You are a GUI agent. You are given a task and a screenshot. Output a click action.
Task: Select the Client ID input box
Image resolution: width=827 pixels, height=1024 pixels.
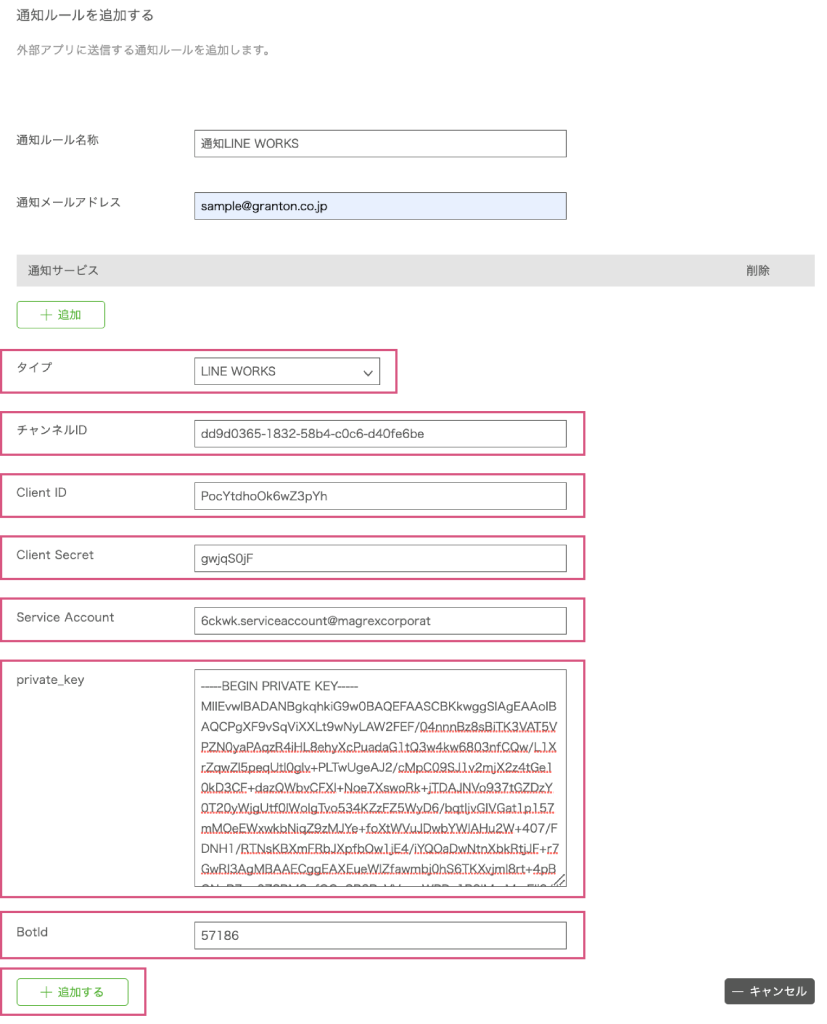(380, 496)
